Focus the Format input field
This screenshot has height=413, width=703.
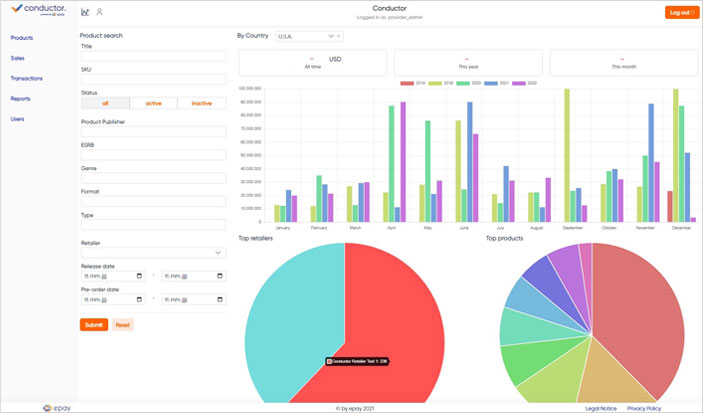pyautogui.click(x=153, y=201)
